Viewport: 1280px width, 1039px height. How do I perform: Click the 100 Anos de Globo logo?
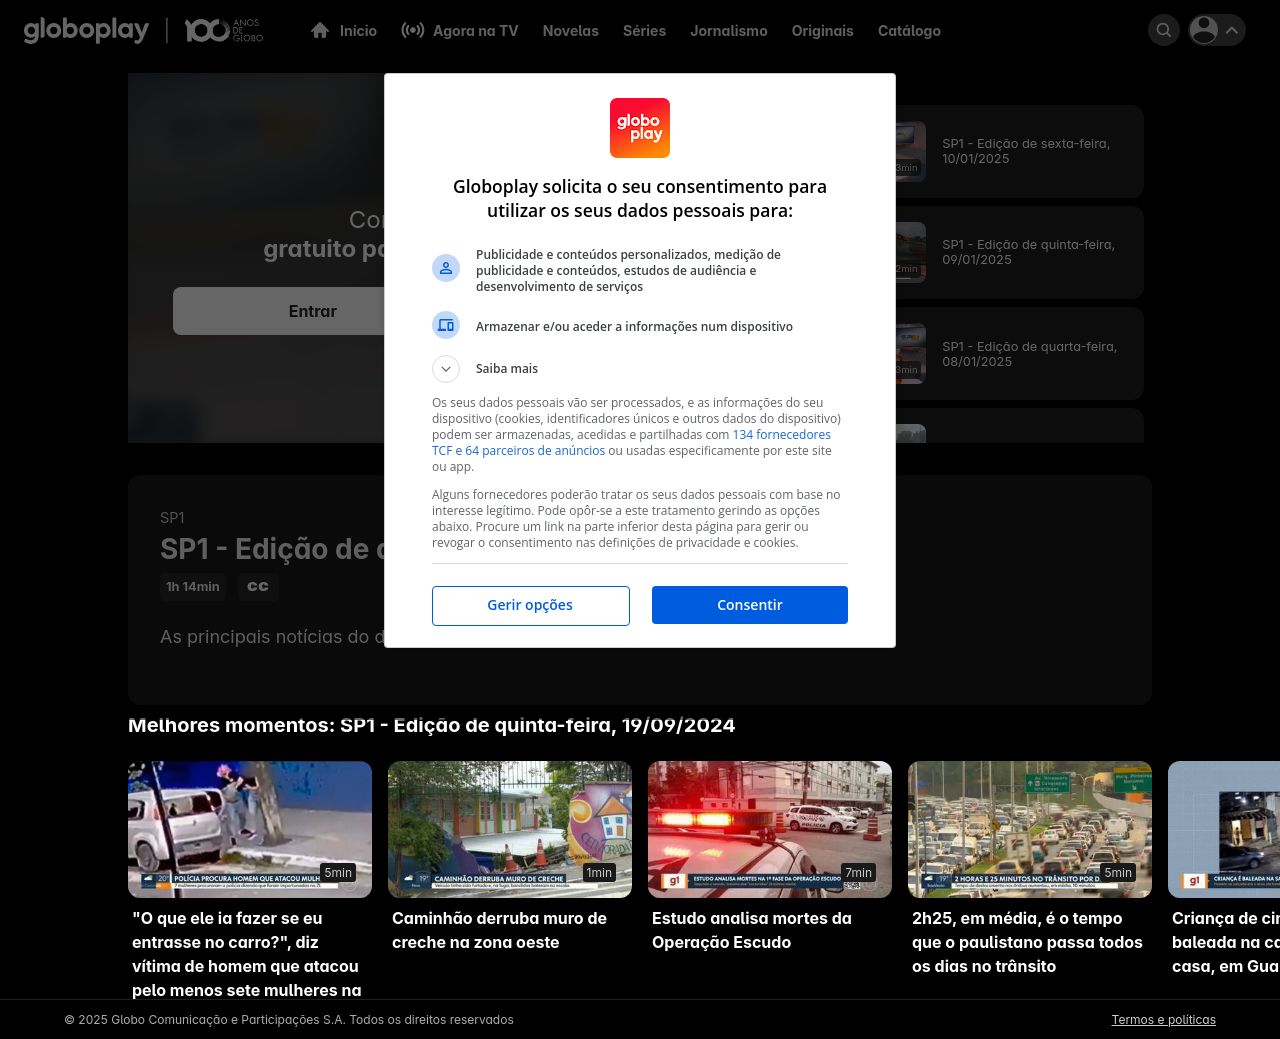click(x=224, y=30)
